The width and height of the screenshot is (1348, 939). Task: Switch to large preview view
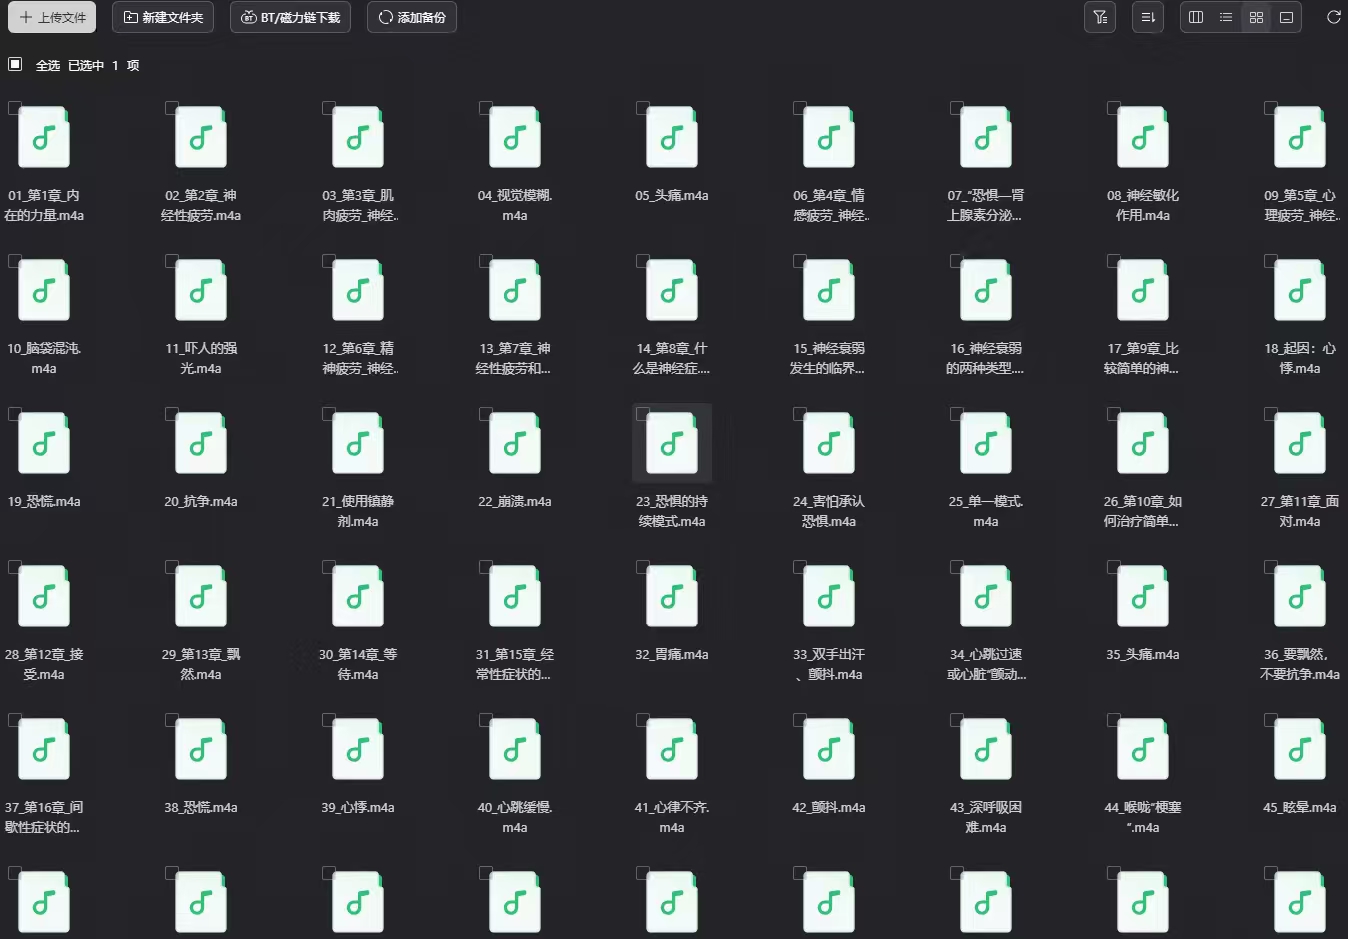tap(1286, 17)
